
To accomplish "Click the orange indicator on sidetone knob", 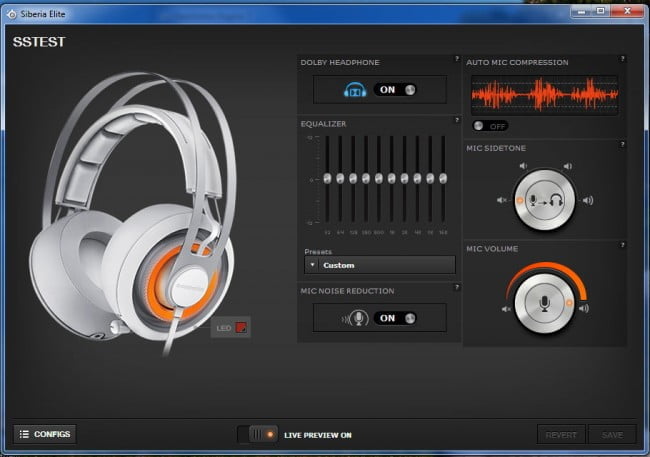I will (x=519, y=200).
